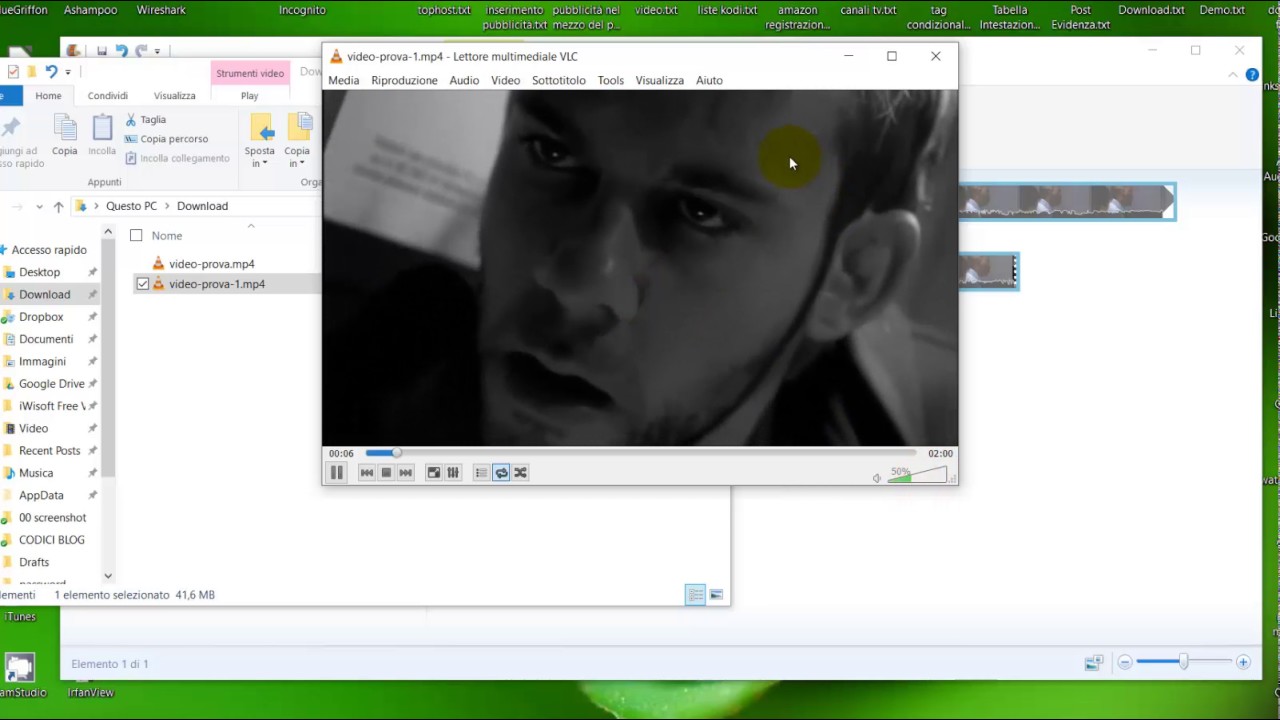1280x720 pixels.
Task: Switch Explorer to details view icon
Action: pos(695,595)
